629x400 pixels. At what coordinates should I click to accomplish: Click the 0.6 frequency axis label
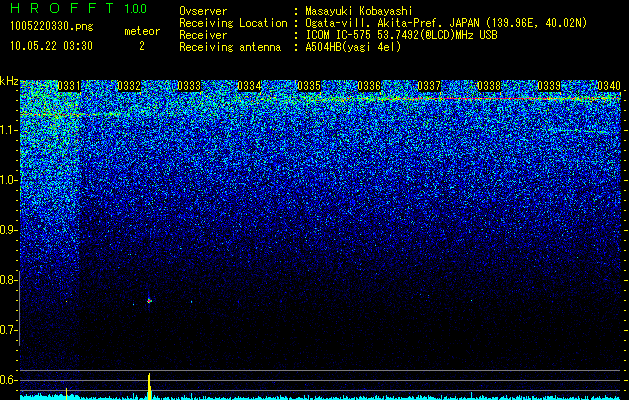(x=8, y=380)
